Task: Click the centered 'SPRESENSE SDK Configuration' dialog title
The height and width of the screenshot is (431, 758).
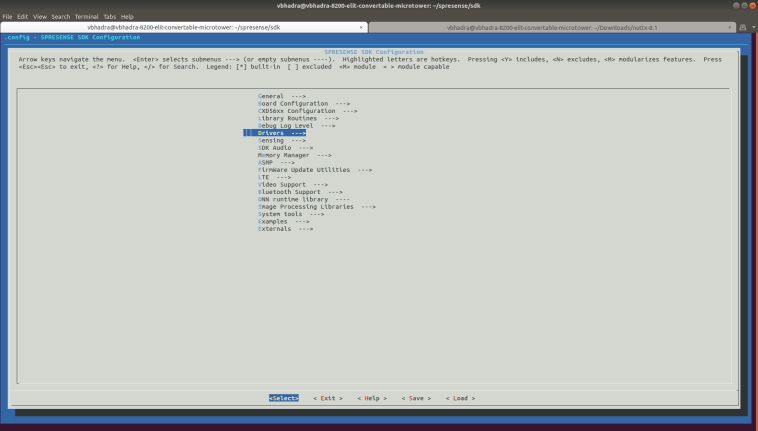Action: (374, 52)
